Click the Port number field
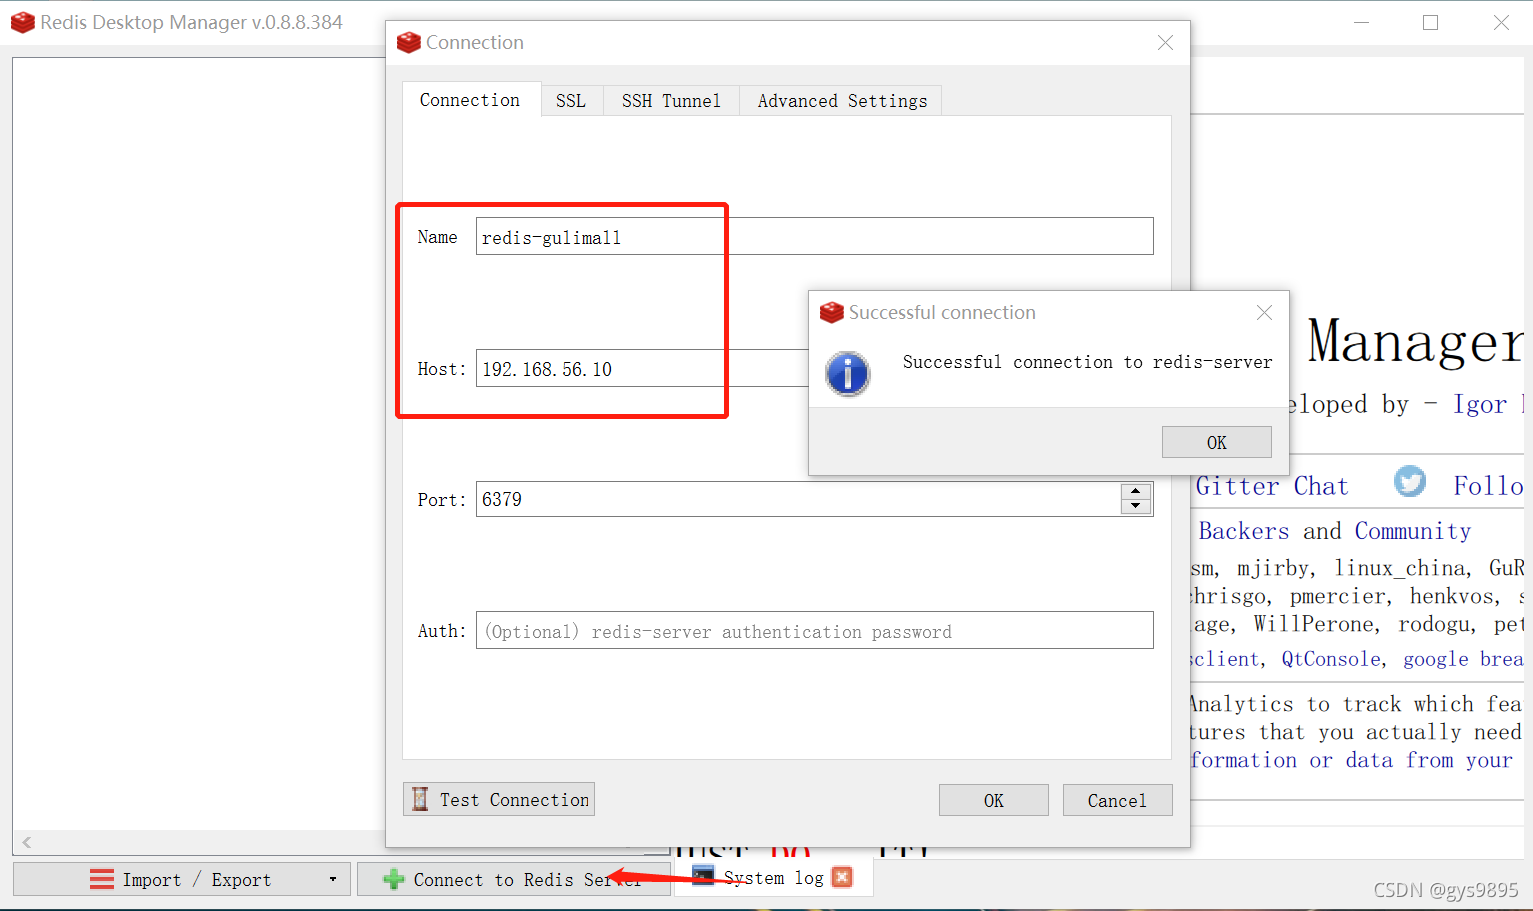The image size is (1533, 911). point(798,499)
